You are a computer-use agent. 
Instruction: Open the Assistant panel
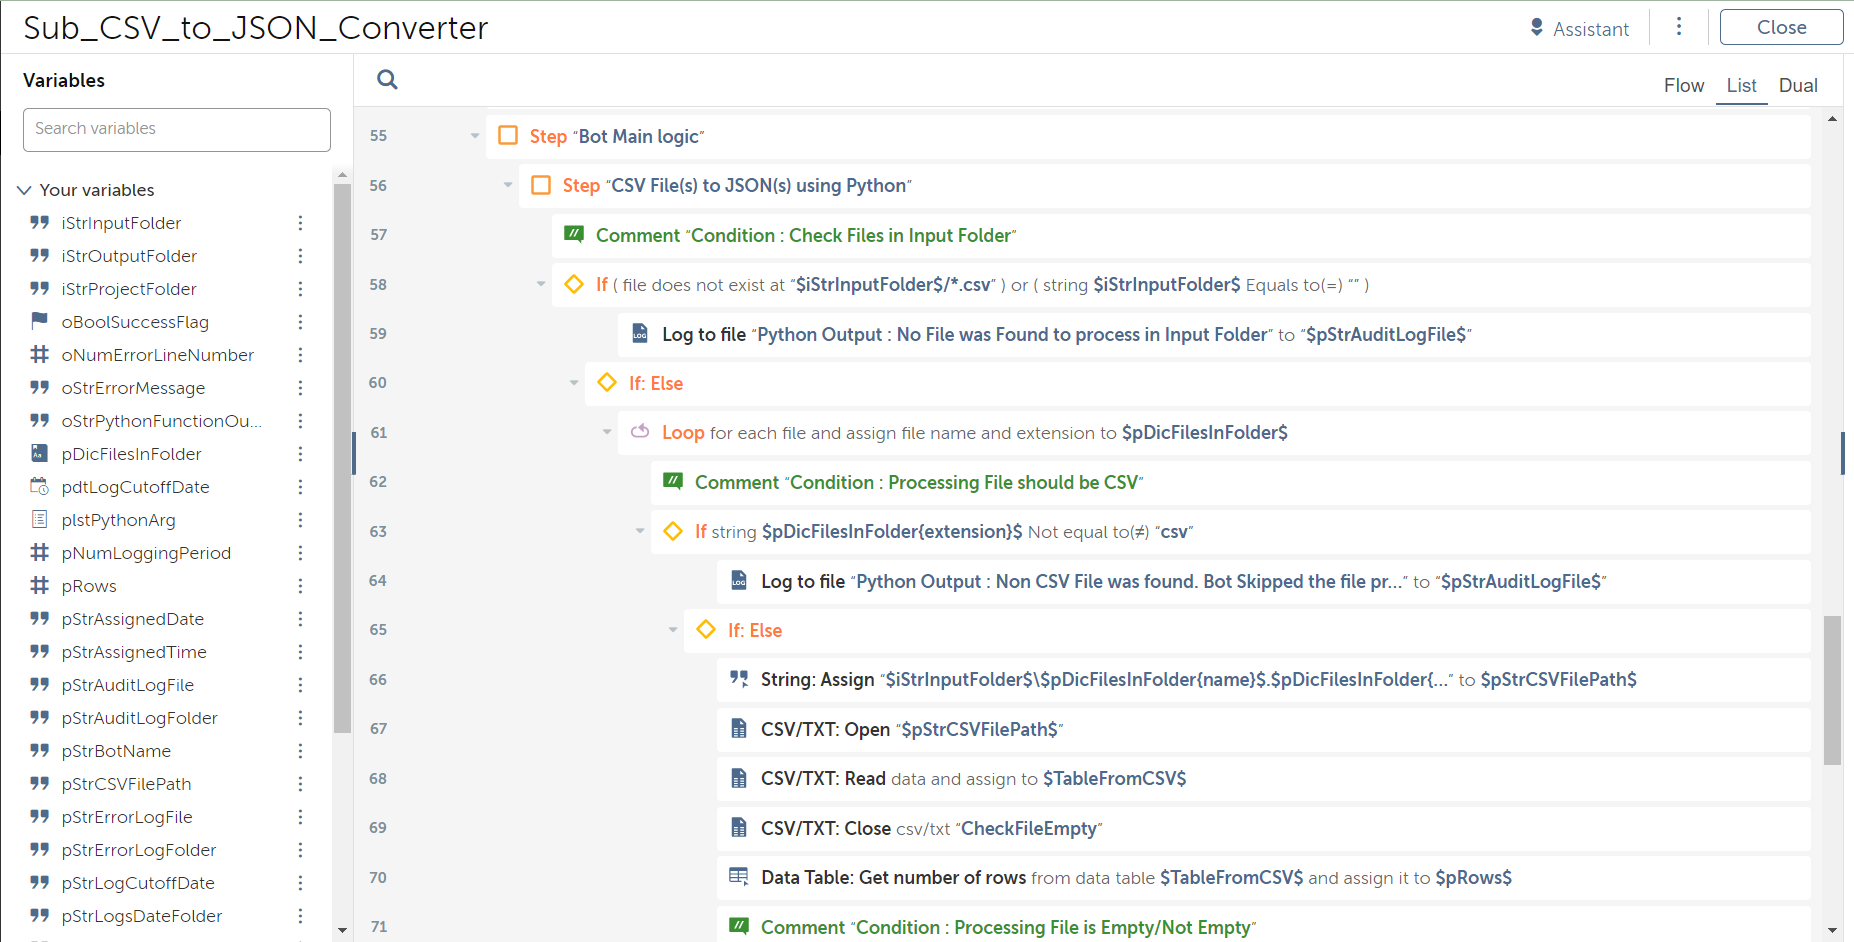(x=1580, y=29)
